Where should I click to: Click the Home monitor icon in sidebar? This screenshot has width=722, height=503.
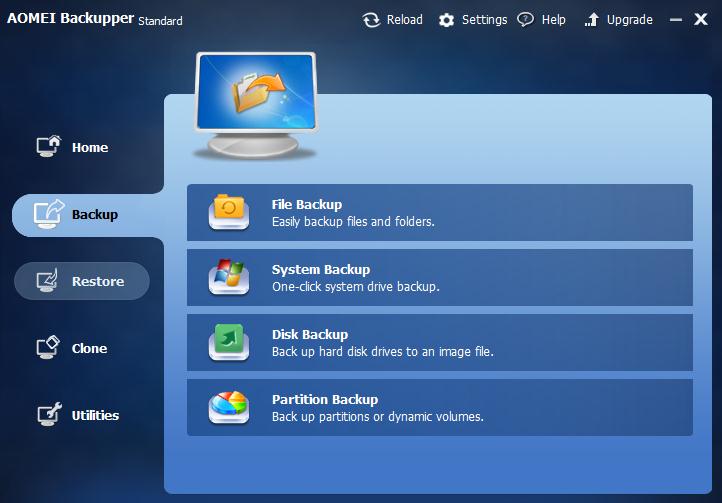pos(49,146)
